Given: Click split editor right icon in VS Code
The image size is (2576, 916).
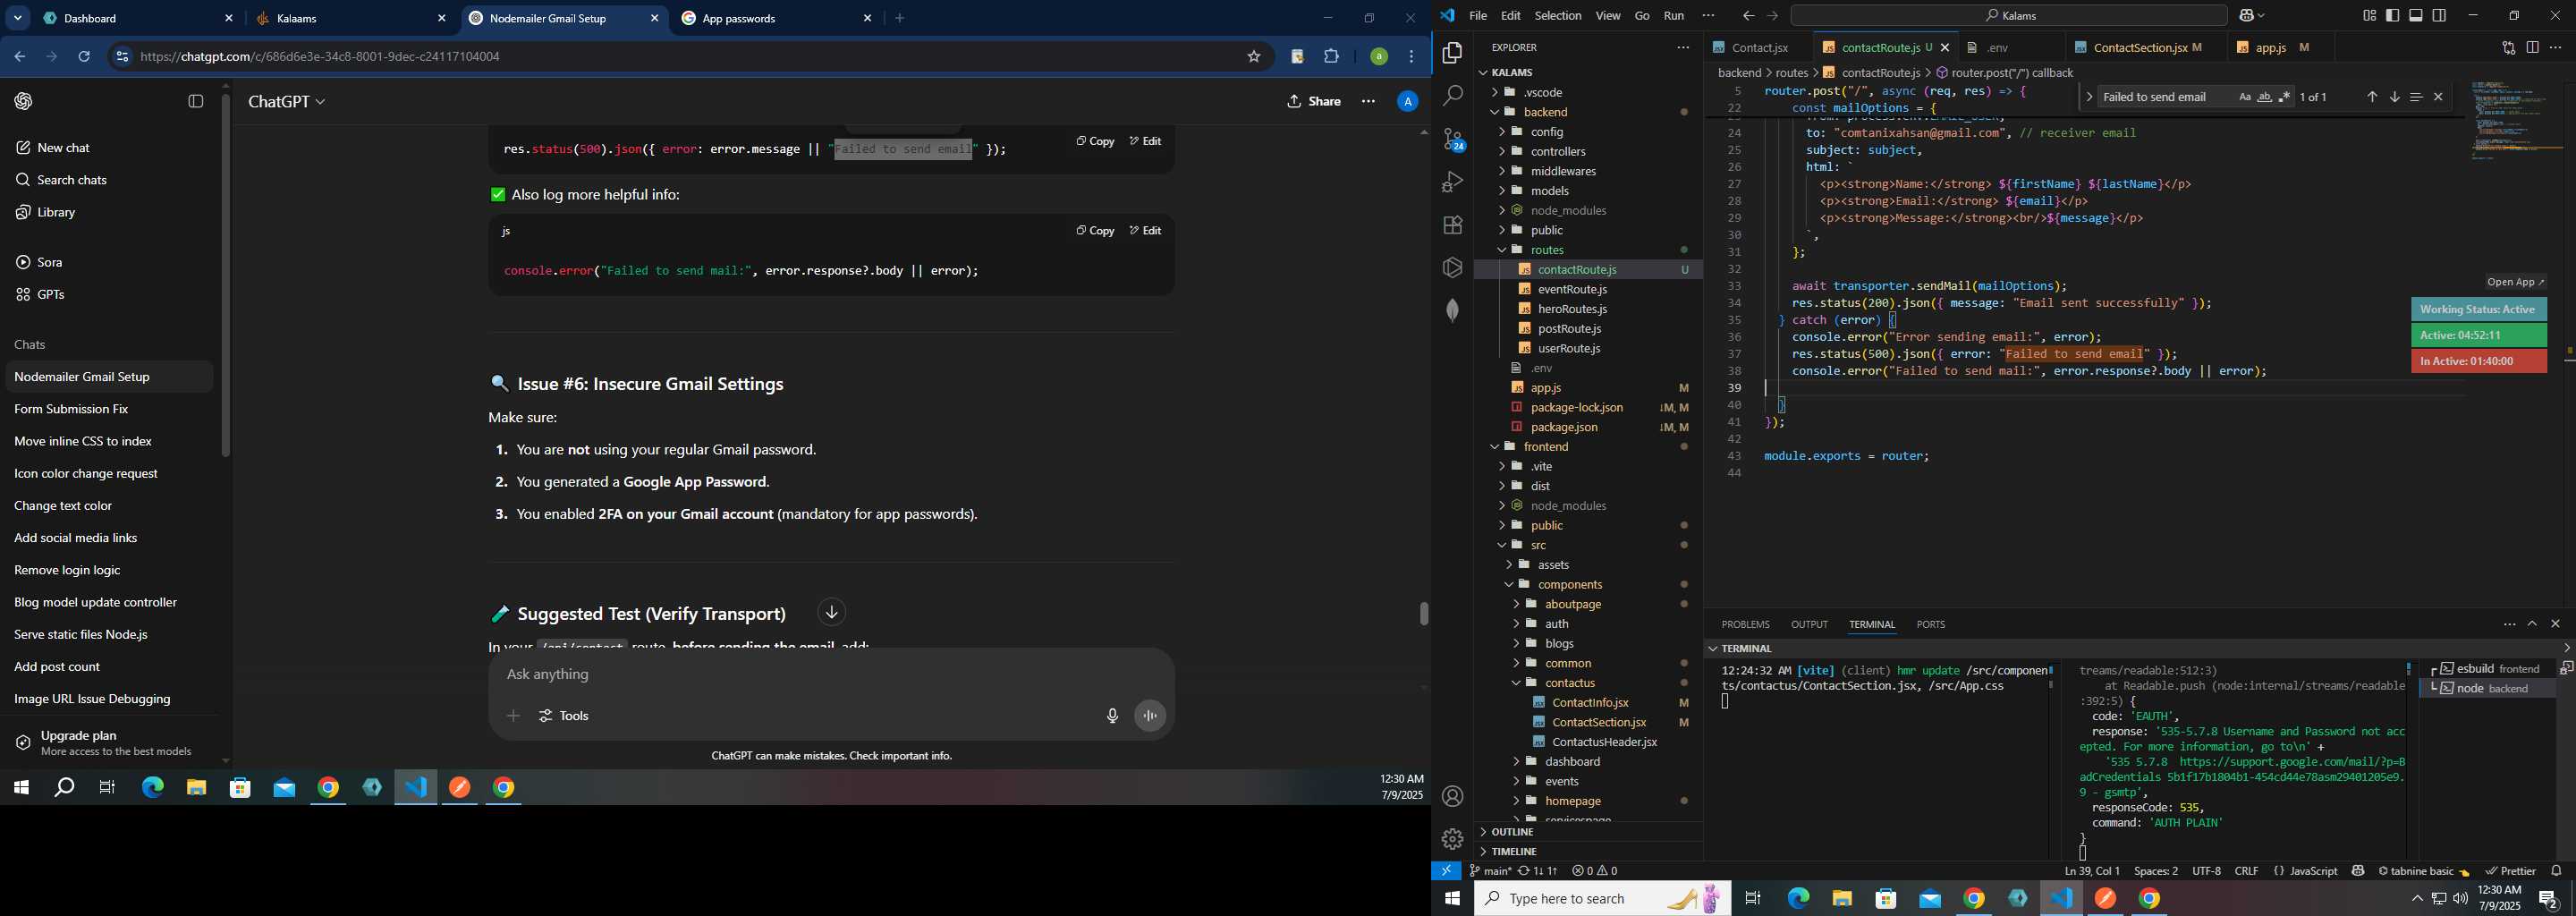Looking at the screenshot, I should 2532,47.
